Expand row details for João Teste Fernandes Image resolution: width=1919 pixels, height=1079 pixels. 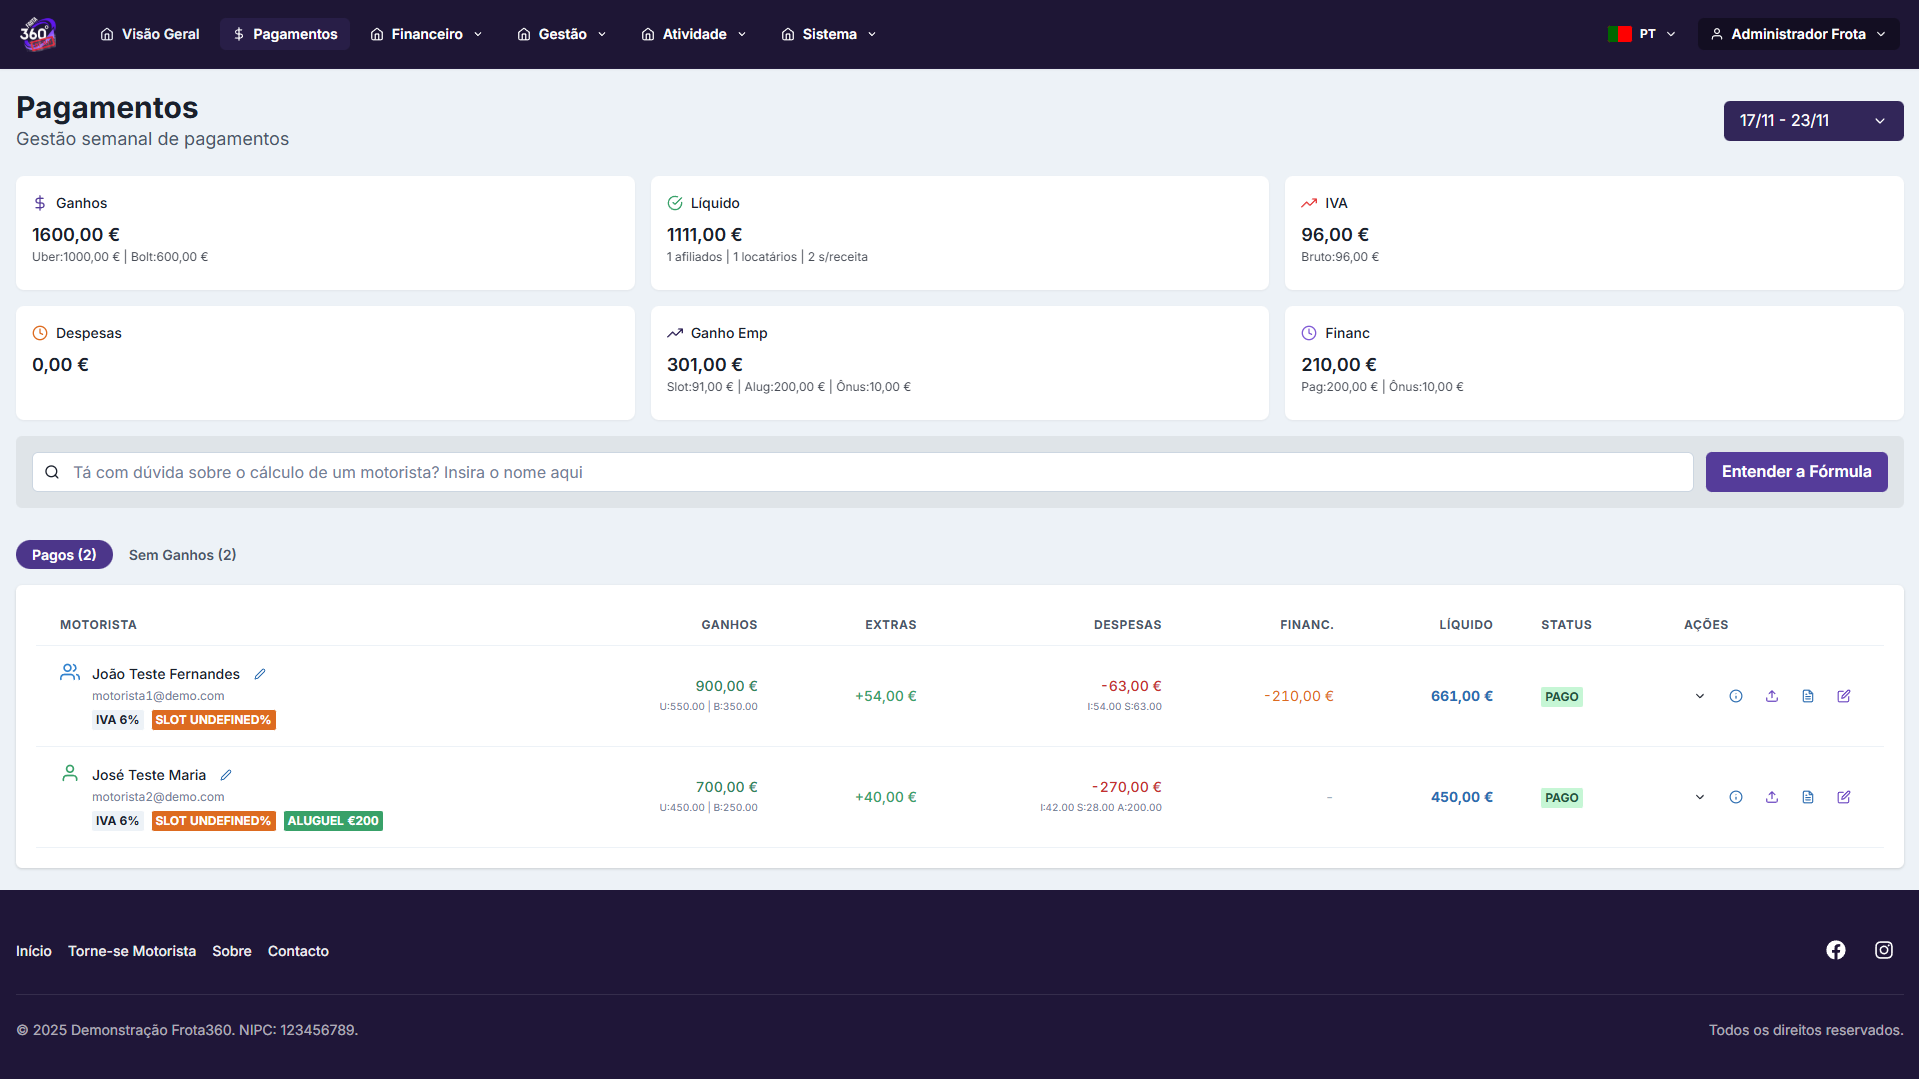pos(1700,696)
